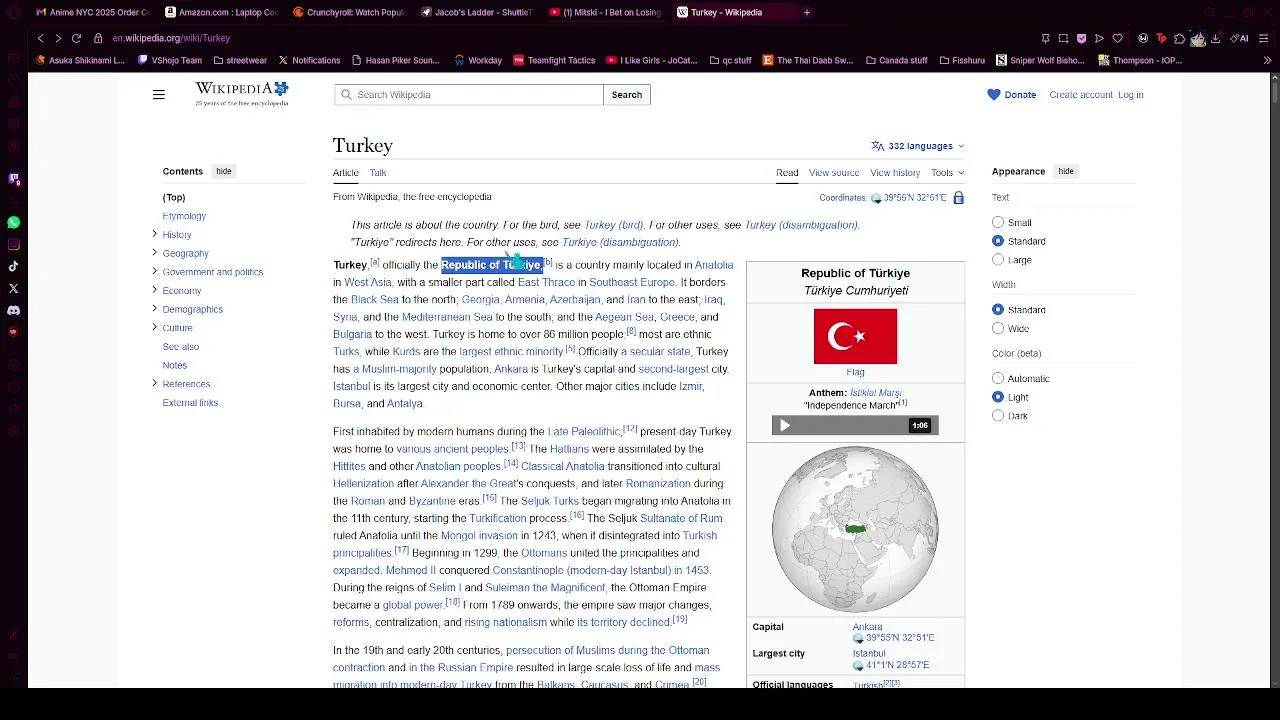Expand Government and politics section
1280x720 pixels.
pyautogui.click(x=154, y=271)
